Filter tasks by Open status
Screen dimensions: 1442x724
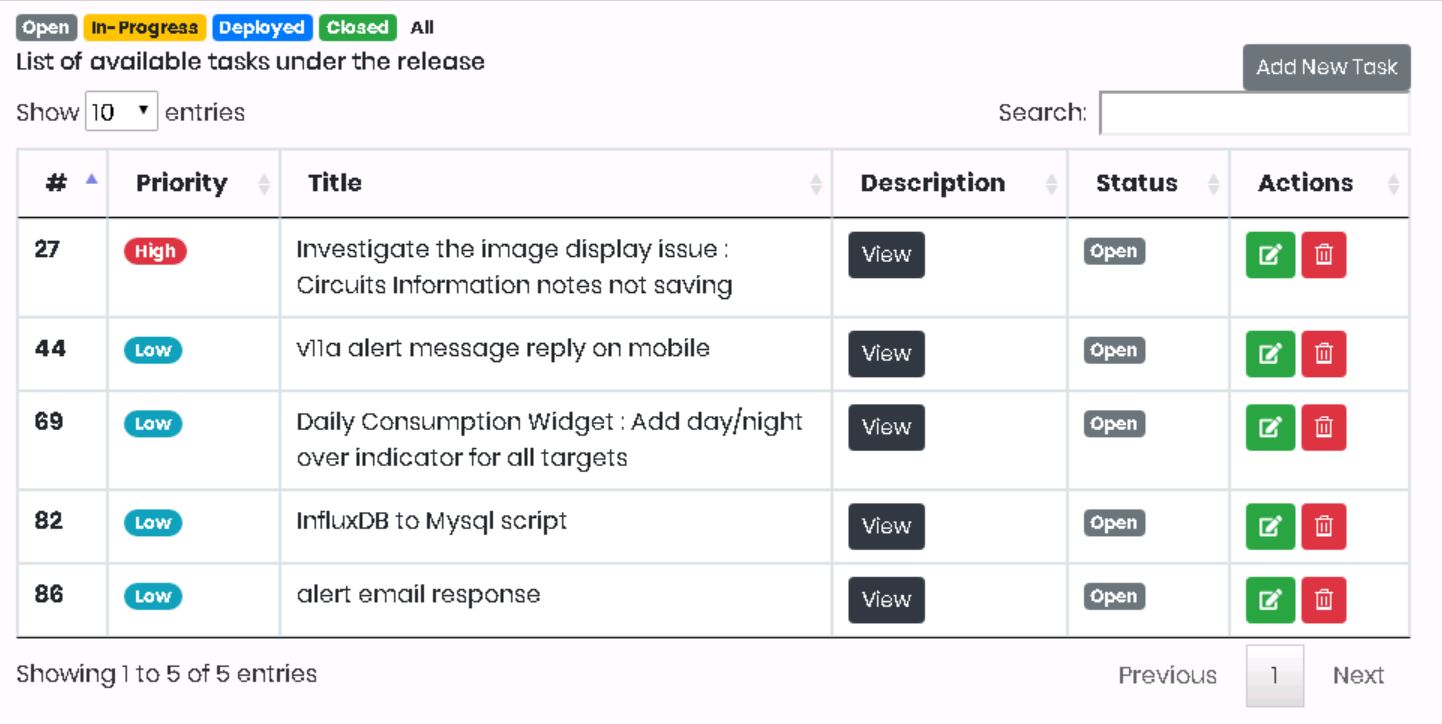click(46, 28)
